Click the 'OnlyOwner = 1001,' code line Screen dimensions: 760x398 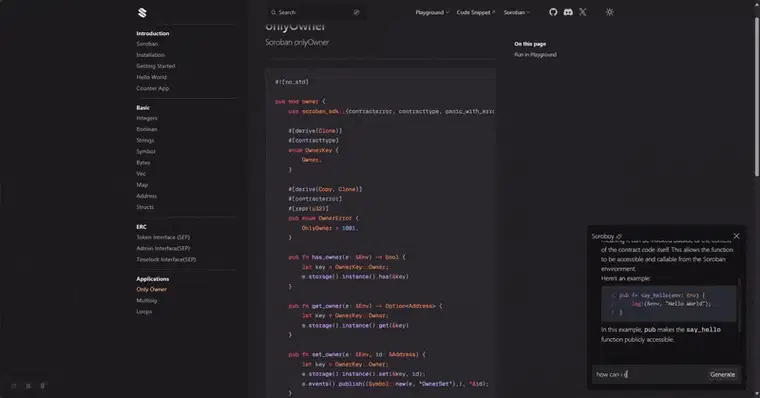click(x=330, y=228)
